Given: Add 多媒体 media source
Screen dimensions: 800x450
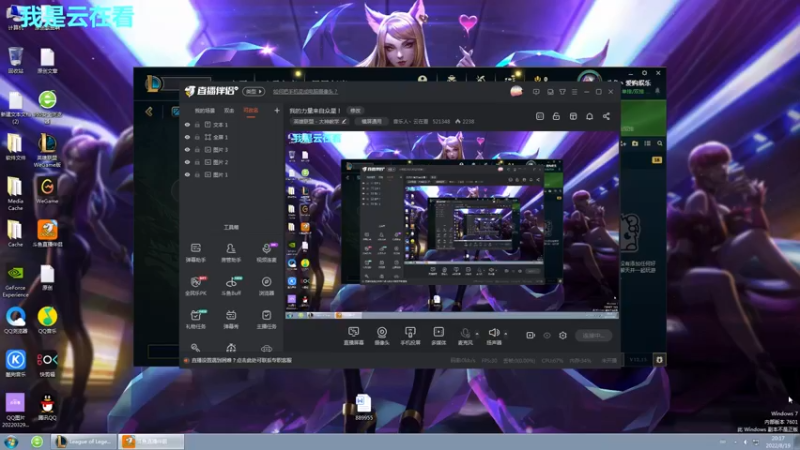Looking at the screenshot, I should 438,336.
